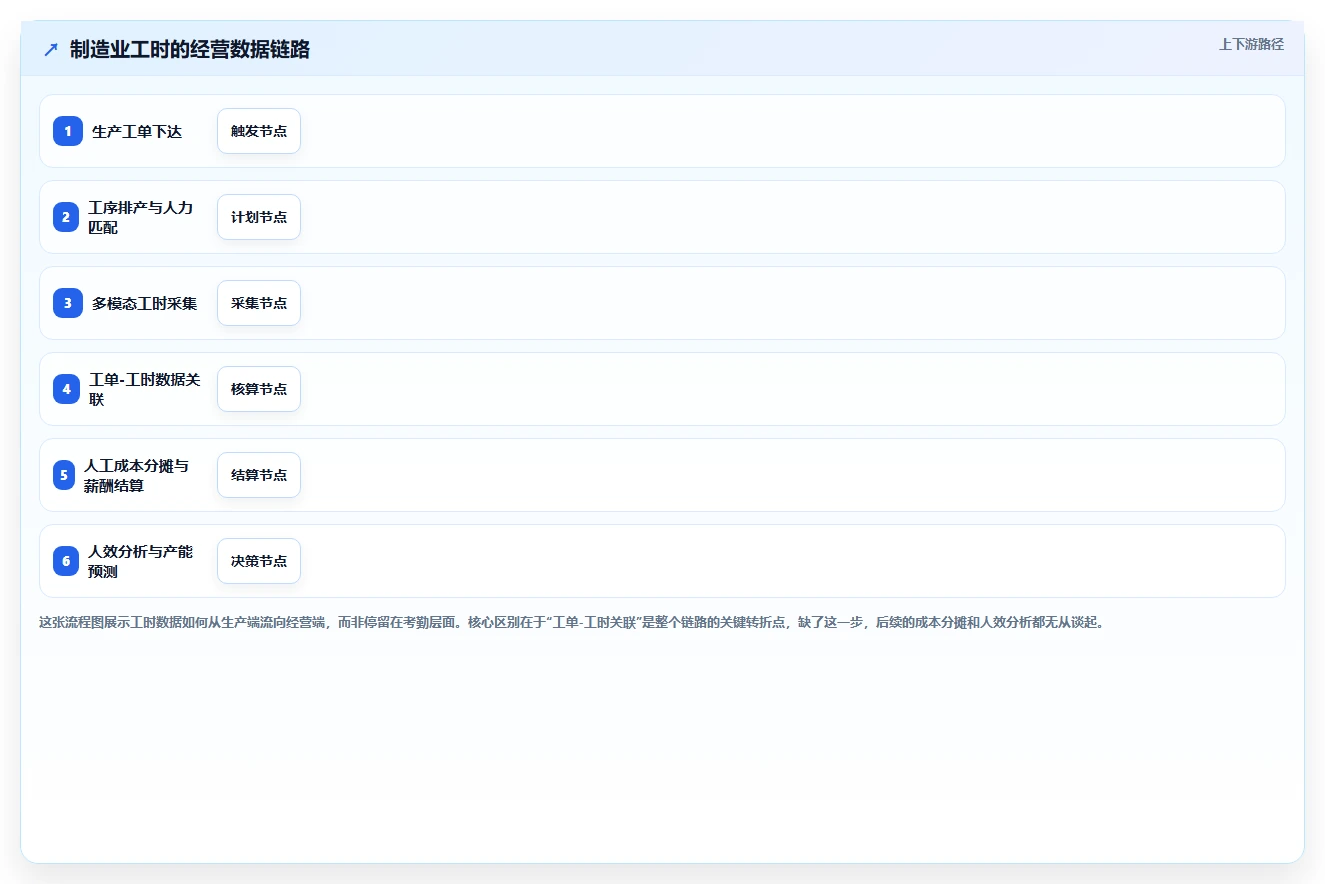
Task: Click the number 4 step badge
Action: (66, 389)
